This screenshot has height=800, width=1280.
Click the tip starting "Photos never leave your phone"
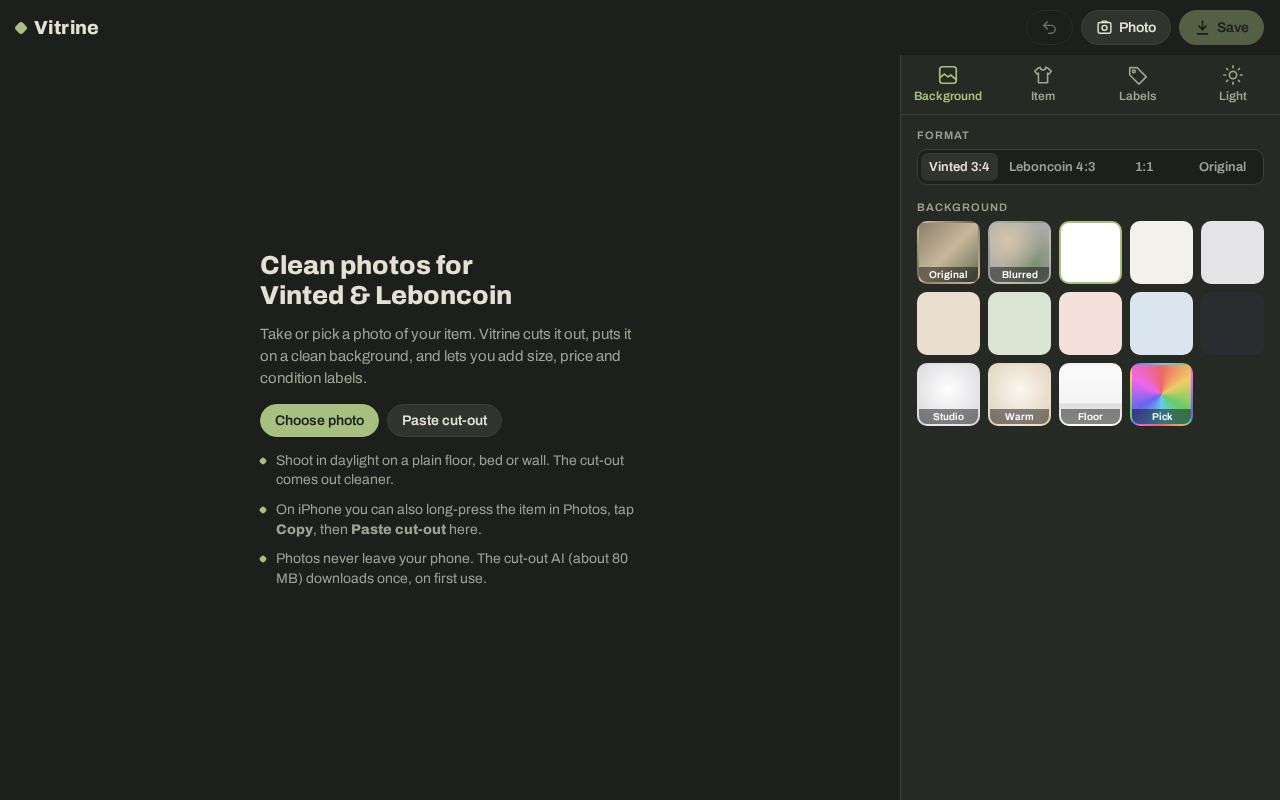coord(452,568)
